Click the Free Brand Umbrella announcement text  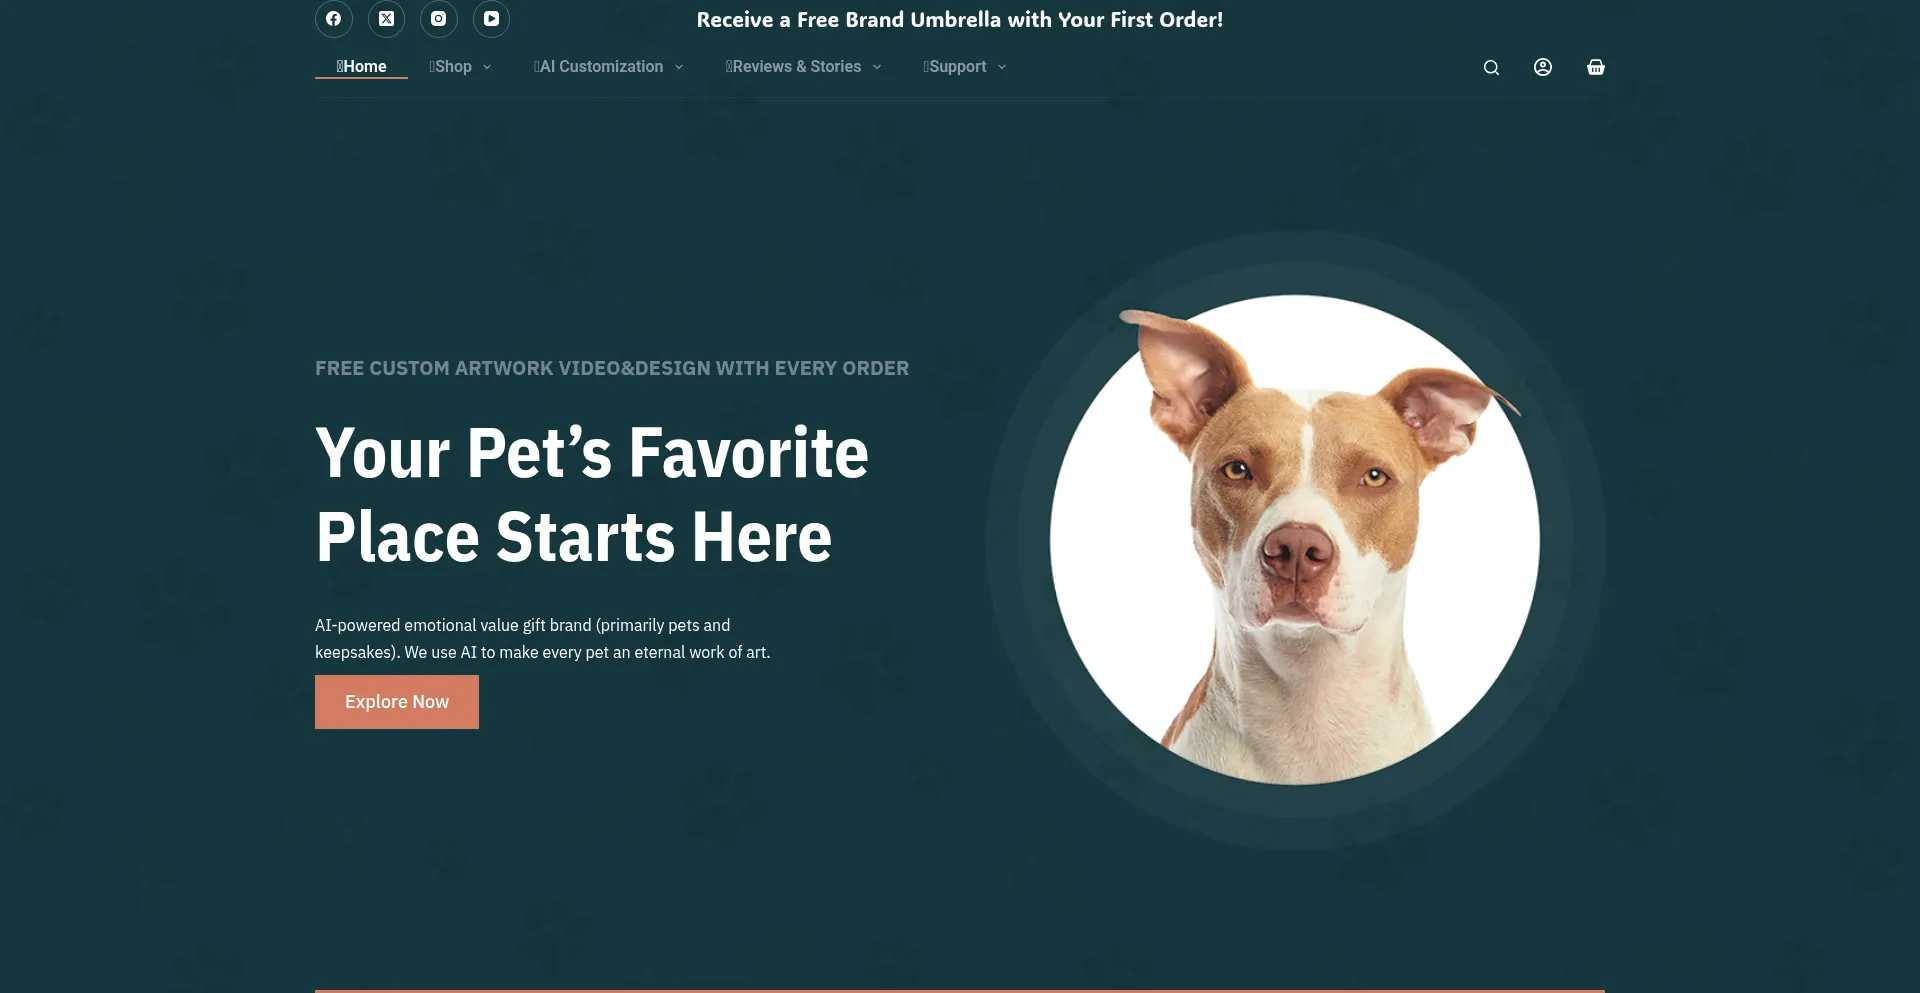point(960,20)
